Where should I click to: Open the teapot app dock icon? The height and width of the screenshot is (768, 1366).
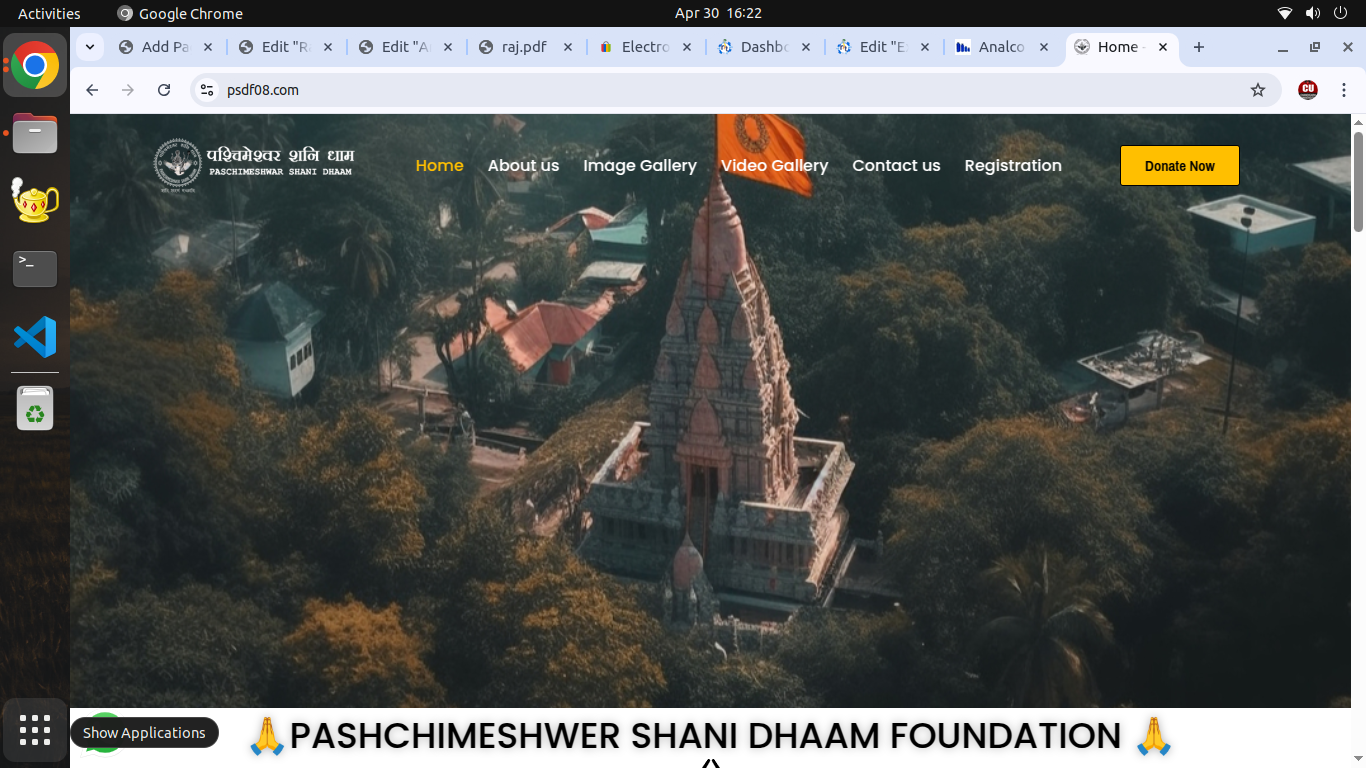35,200
